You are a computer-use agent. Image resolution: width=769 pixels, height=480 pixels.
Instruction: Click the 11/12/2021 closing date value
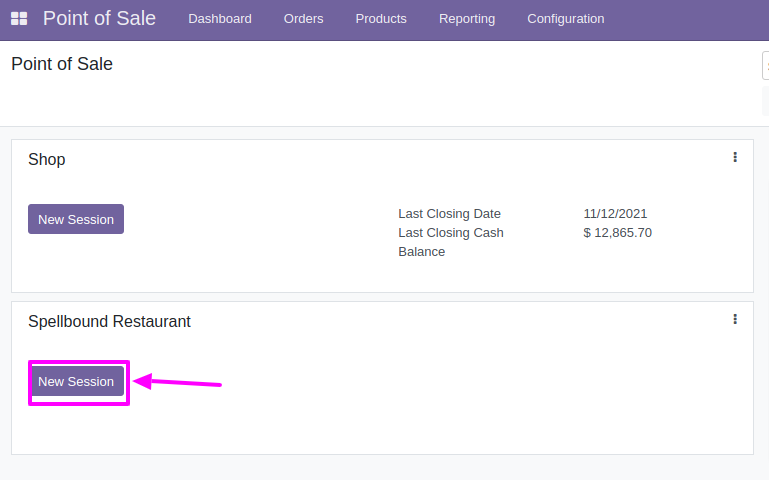coord(615,213)
